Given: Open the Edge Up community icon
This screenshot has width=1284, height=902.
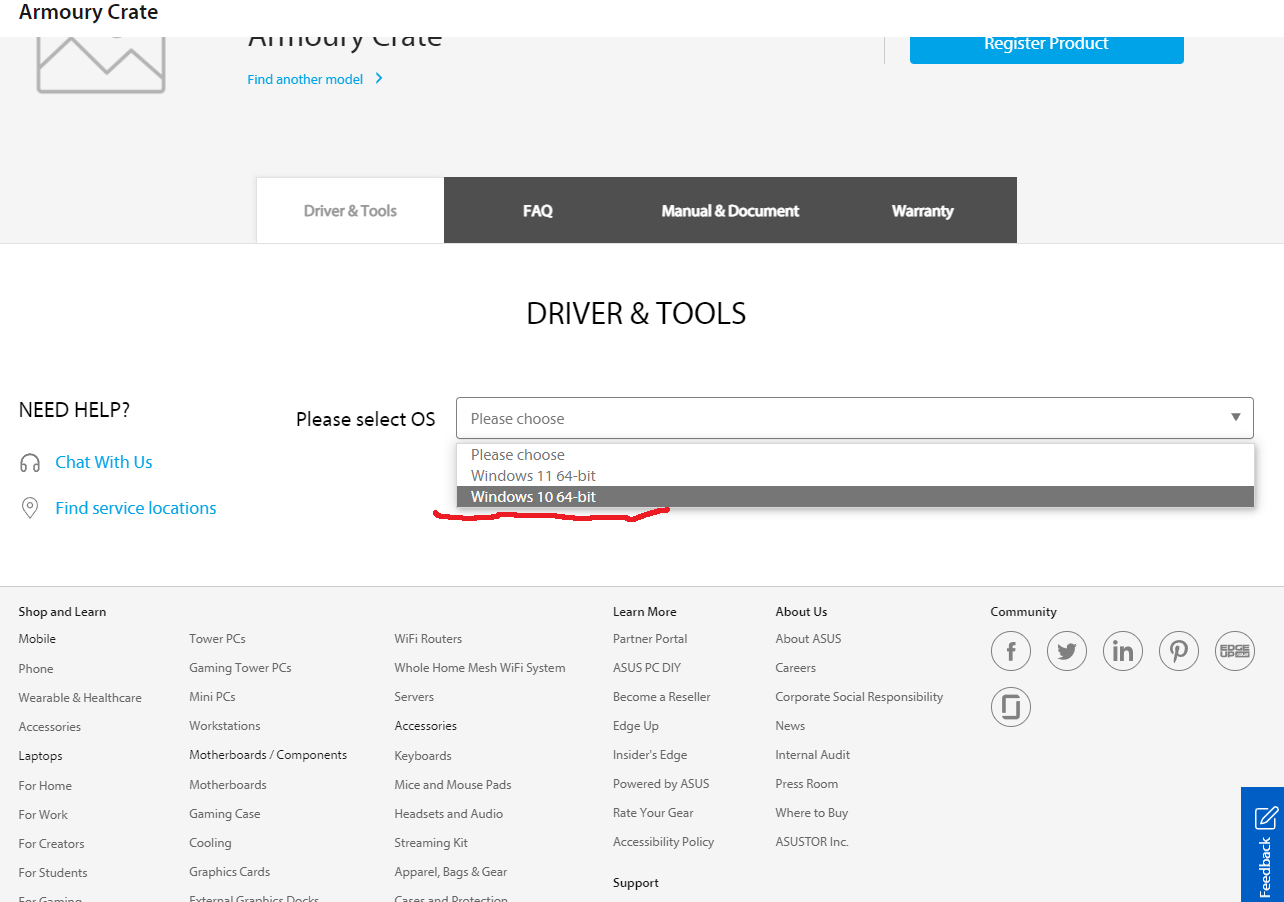Looking at the screenshot, I should tap(1235, 652).
